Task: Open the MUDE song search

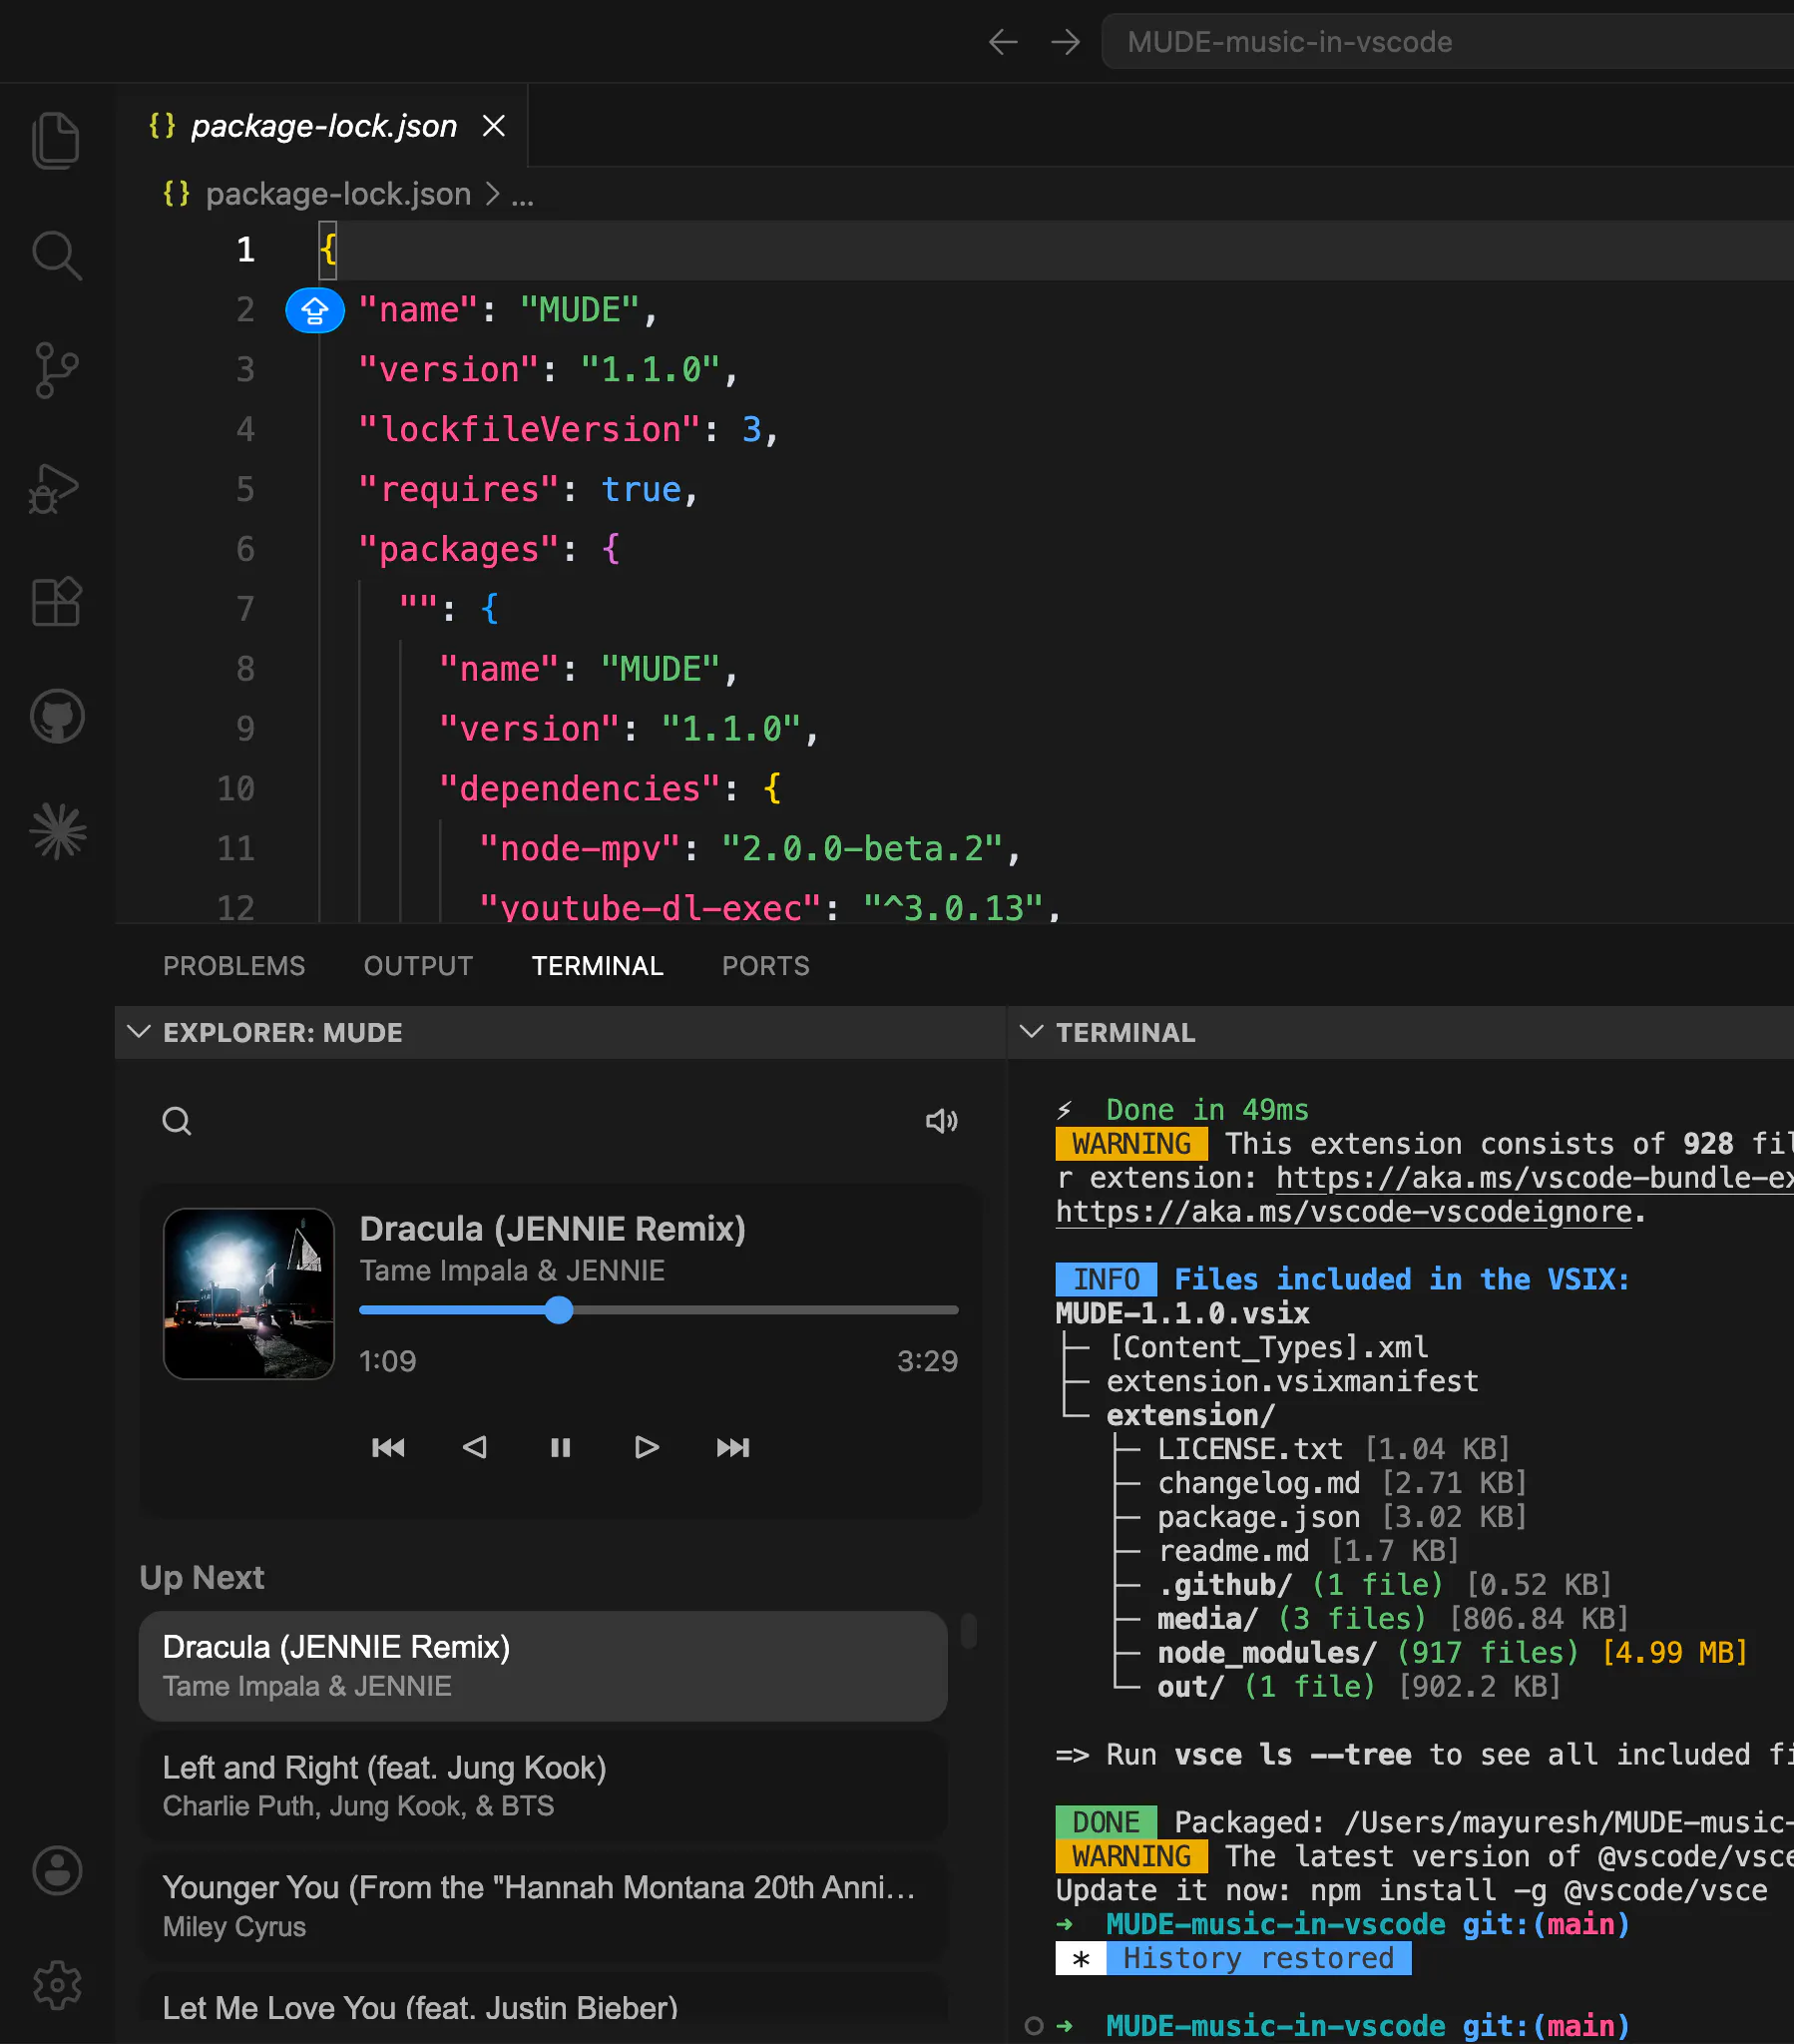Action: pyautogui.click(x=177, y=1121)
